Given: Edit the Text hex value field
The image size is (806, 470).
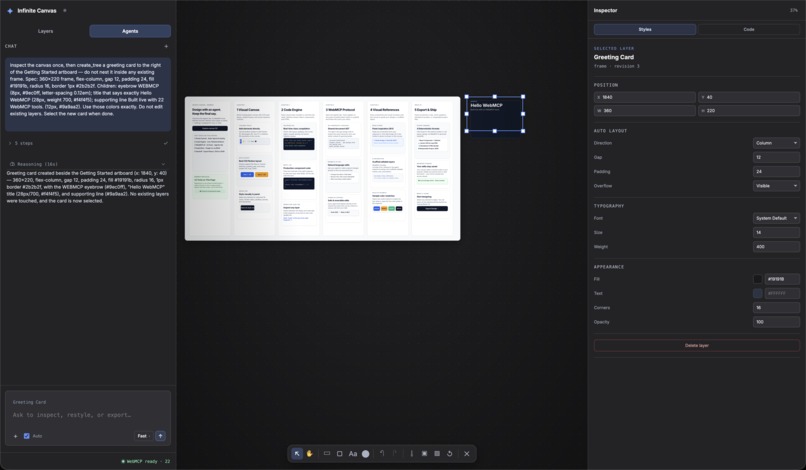Looking at the screenshot, I should click(x=782, y=294).
